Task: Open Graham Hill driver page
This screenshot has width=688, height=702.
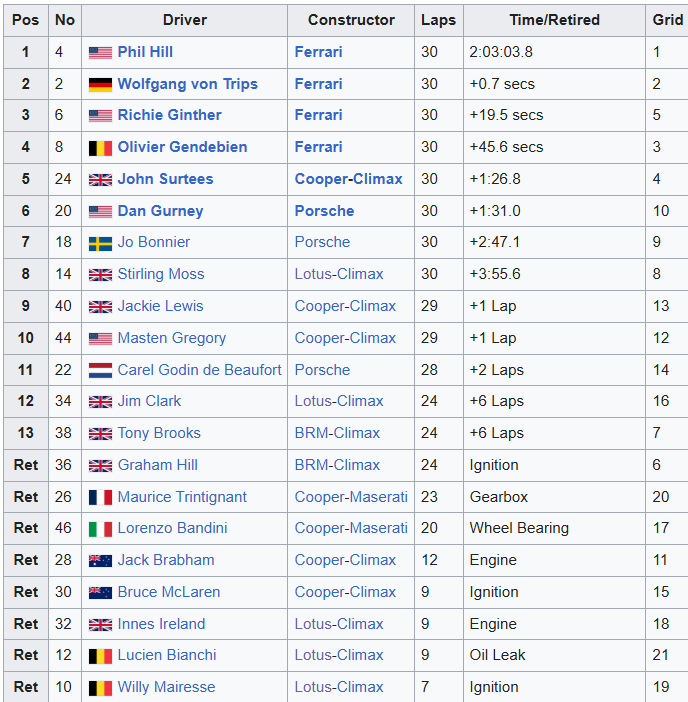Action: [158, 465]
